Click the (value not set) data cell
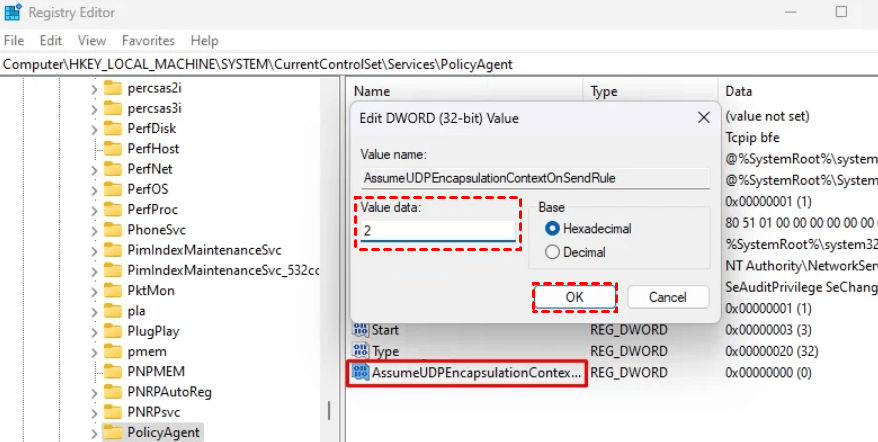Screen dimensions: 878x442 (x=767, y=117)
